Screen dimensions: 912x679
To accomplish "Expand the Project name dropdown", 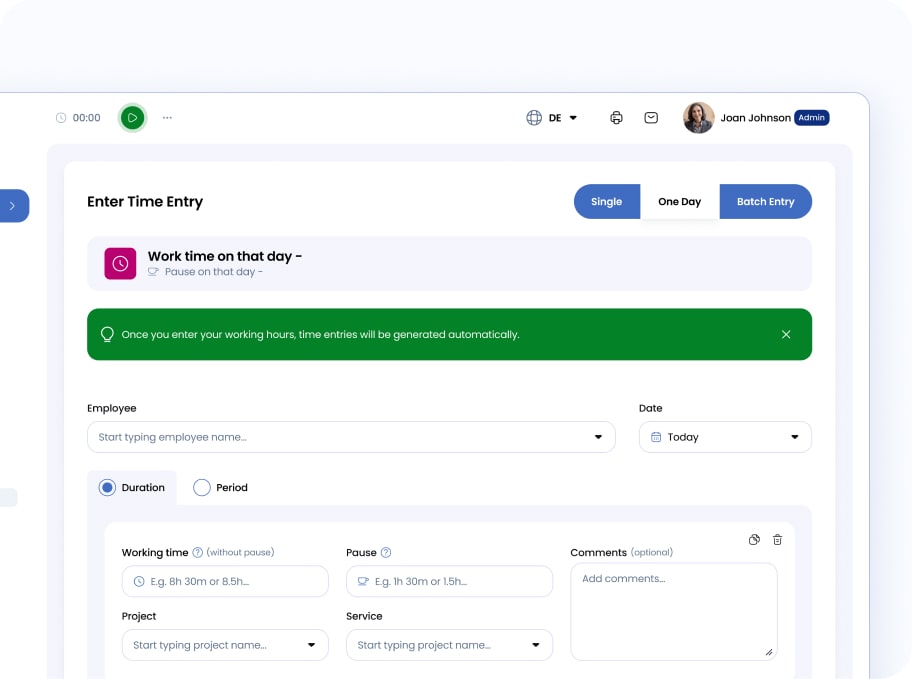I will 225,645.
